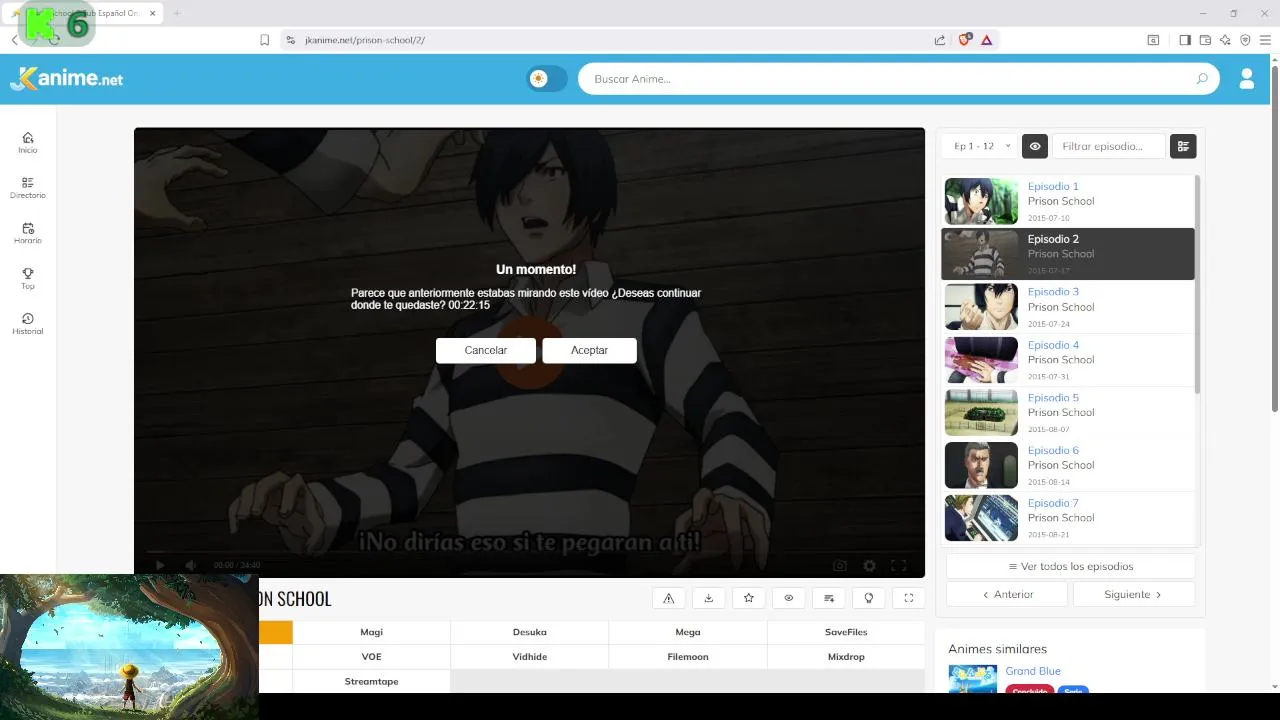
Task: Select the Vidhide server tab
Action: pyautogui.click(x=529, y=657)
